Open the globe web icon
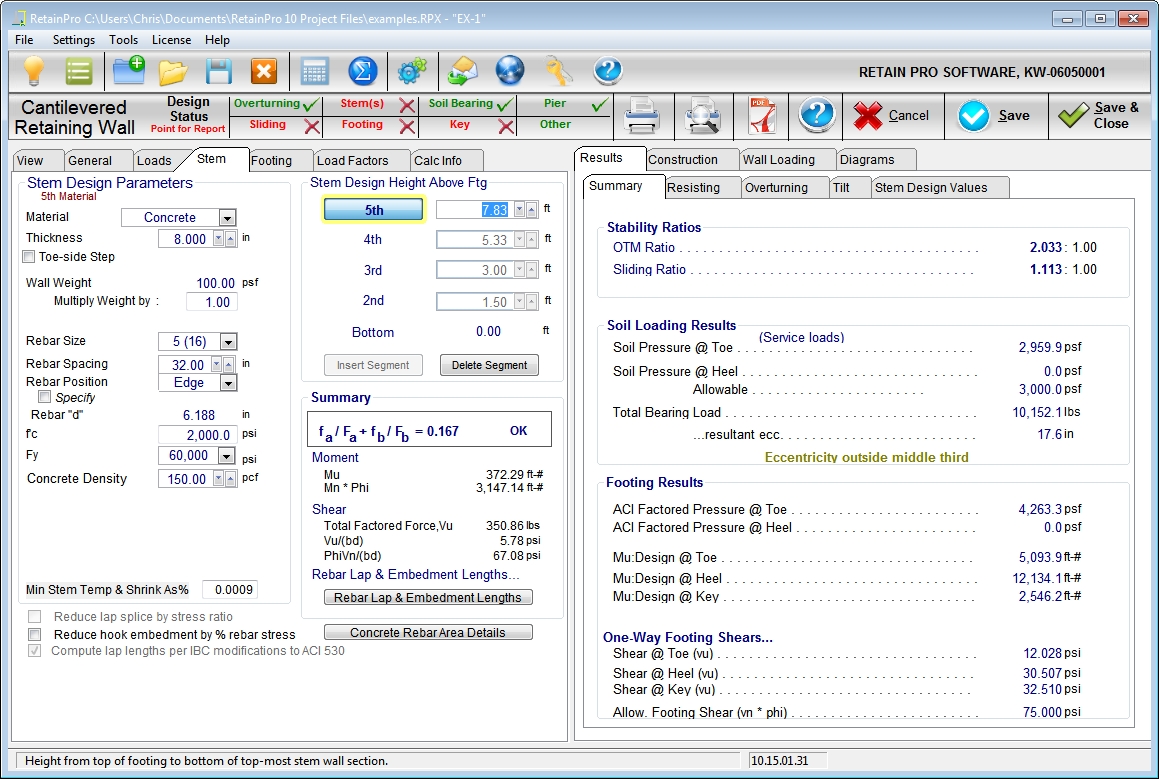Screen dimensions: 1159x779 click(x=510, y=71)
